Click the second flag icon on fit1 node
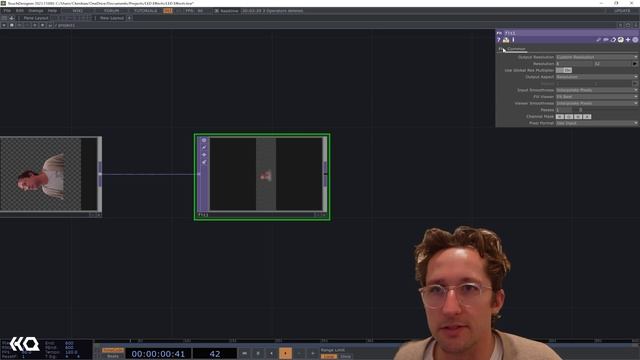The image size is (640, 360). coord(204,148)
